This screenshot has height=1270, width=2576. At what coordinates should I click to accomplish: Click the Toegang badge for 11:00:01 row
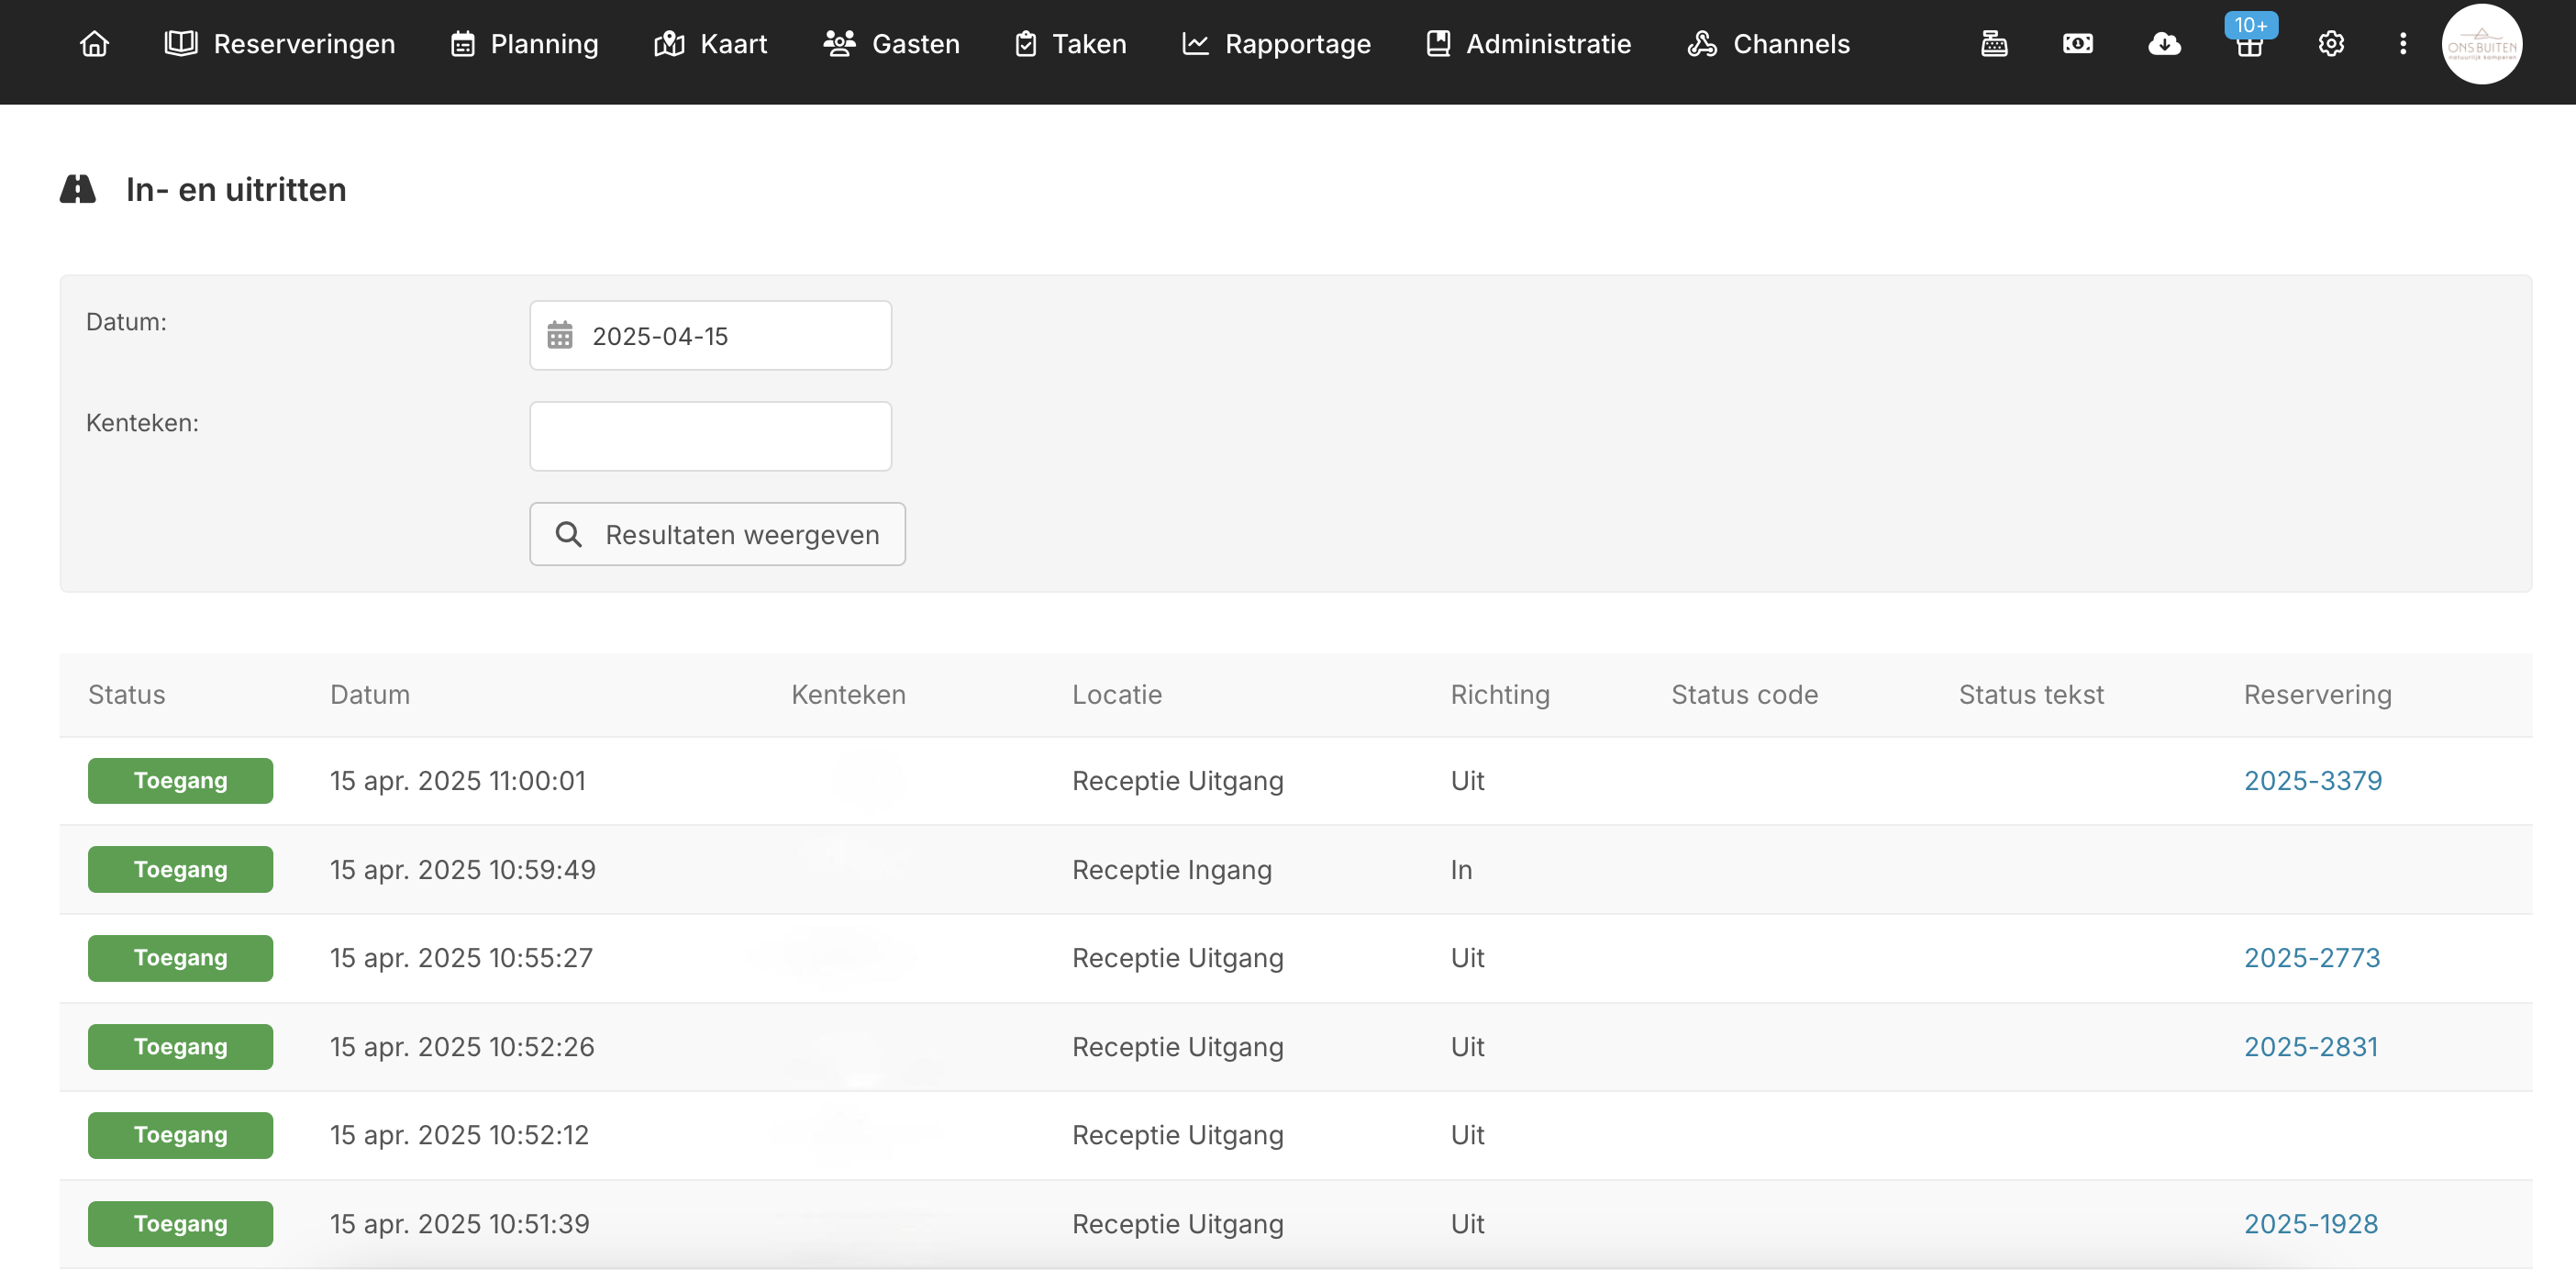[x=180, y=781]
